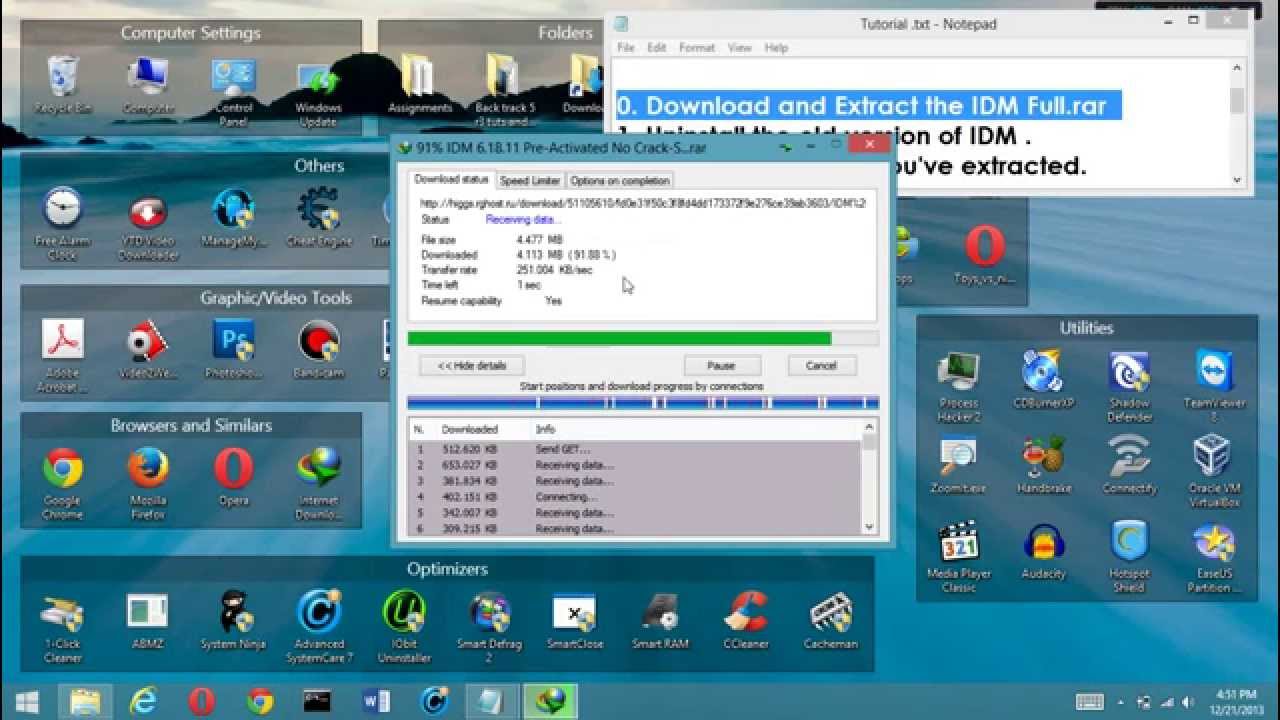Launch the Internet Download Manager desktop shortcut
This screenshot has height=720, width=1280.
point(318,484)
